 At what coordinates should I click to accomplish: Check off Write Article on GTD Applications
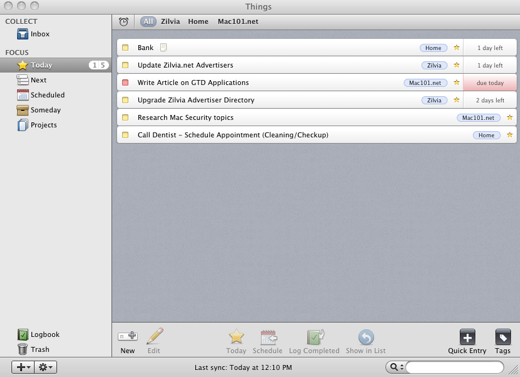pos(125,82)
